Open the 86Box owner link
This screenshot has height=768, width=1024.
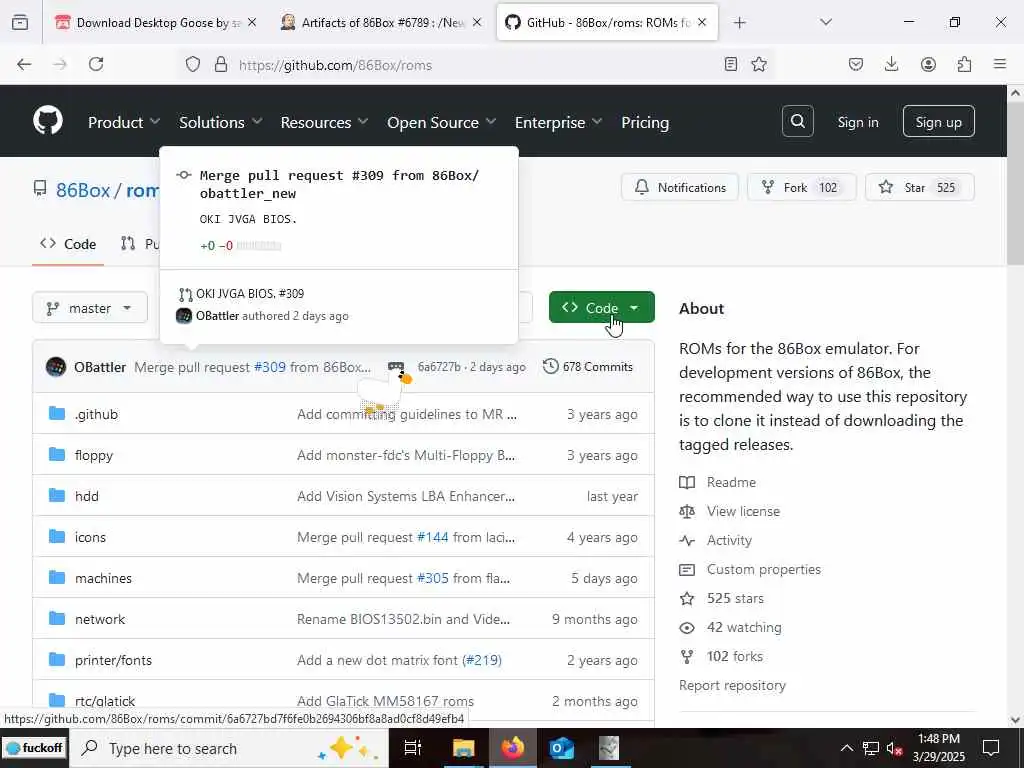83,190
